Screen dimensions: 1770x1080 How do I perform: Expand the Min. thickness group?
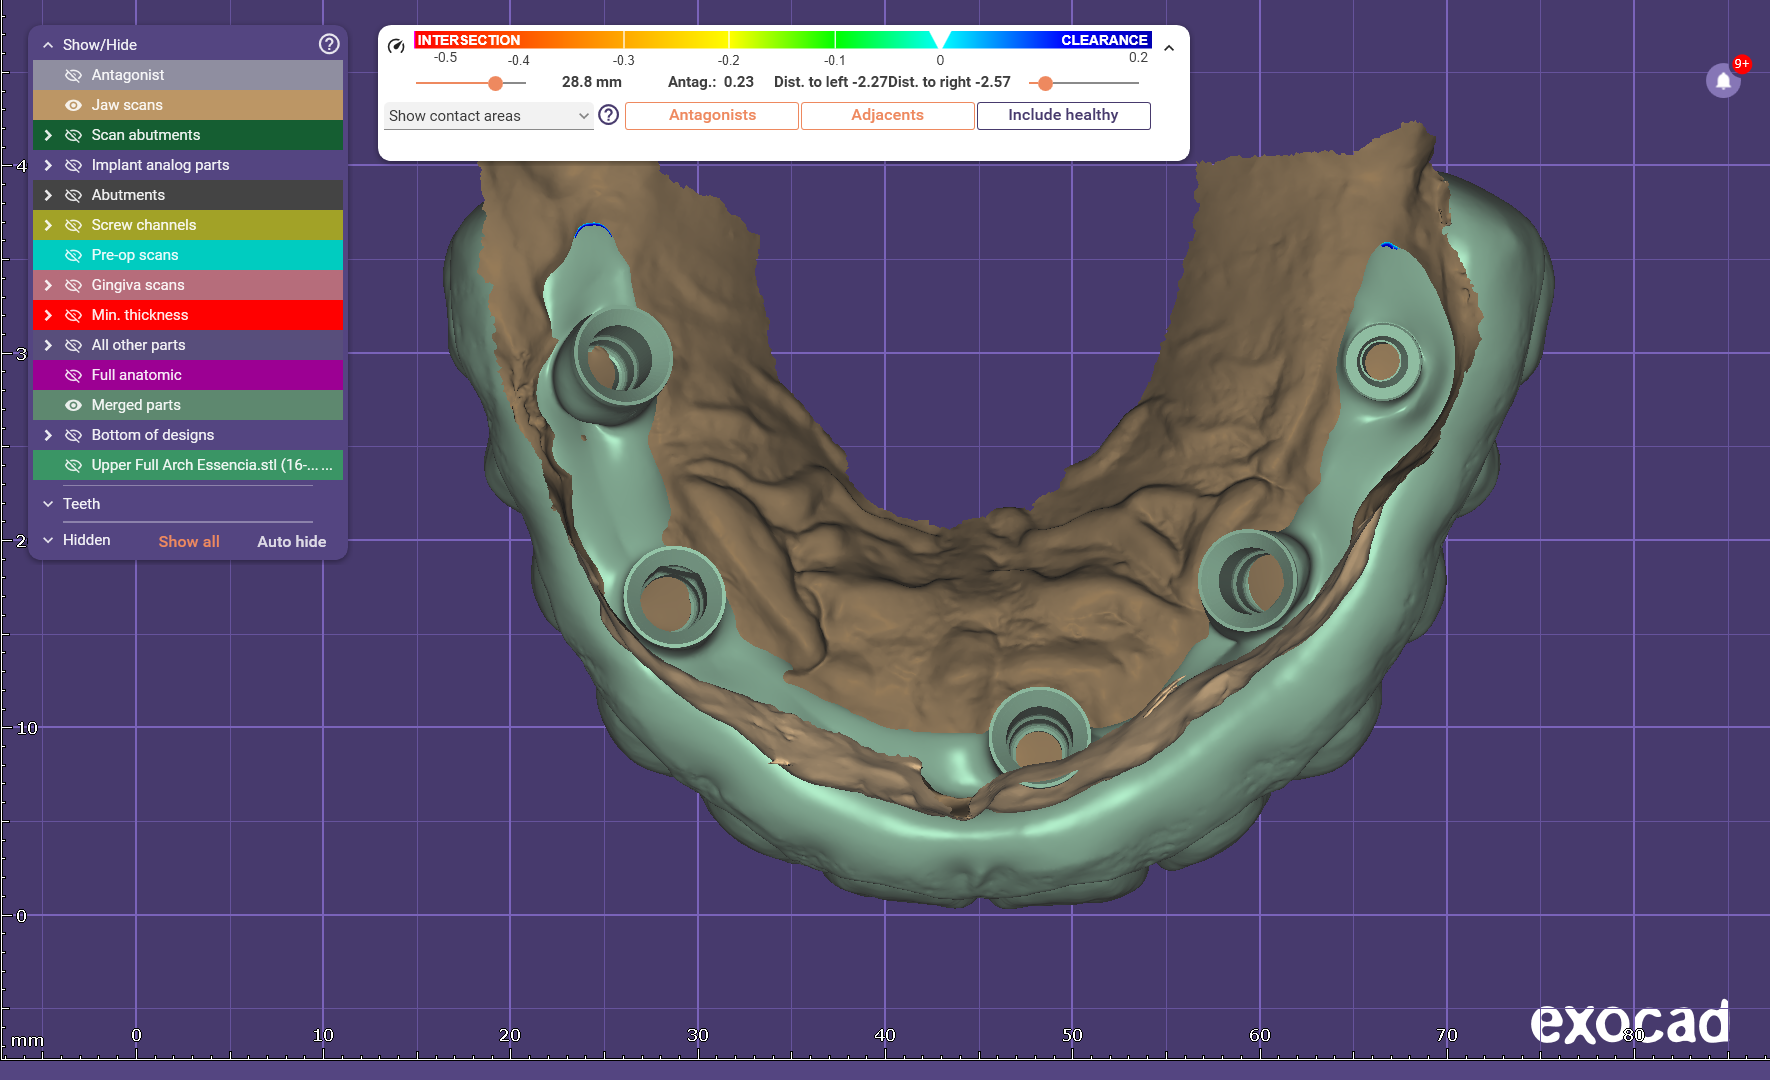(x=47, y=315)
